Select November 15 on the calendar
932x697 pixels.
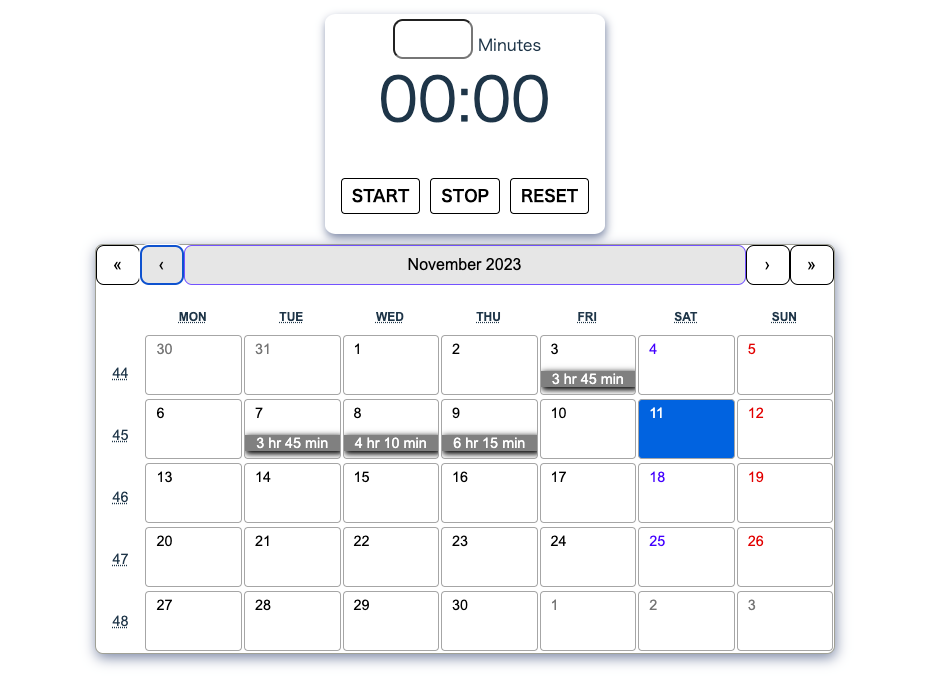[x=390, y=493]
